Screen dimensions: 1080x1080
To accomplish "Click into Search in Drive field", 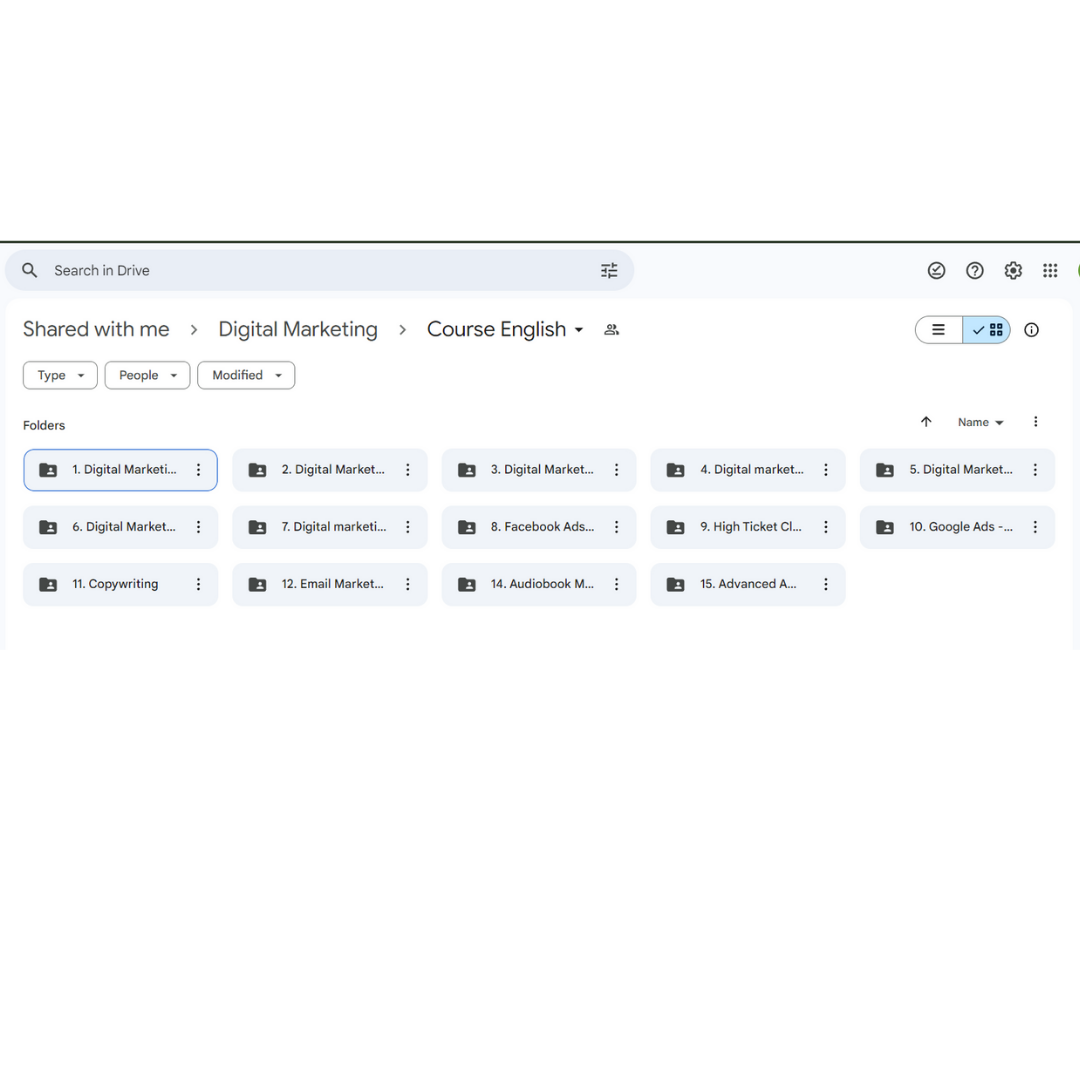I will [x=320, y=271].
